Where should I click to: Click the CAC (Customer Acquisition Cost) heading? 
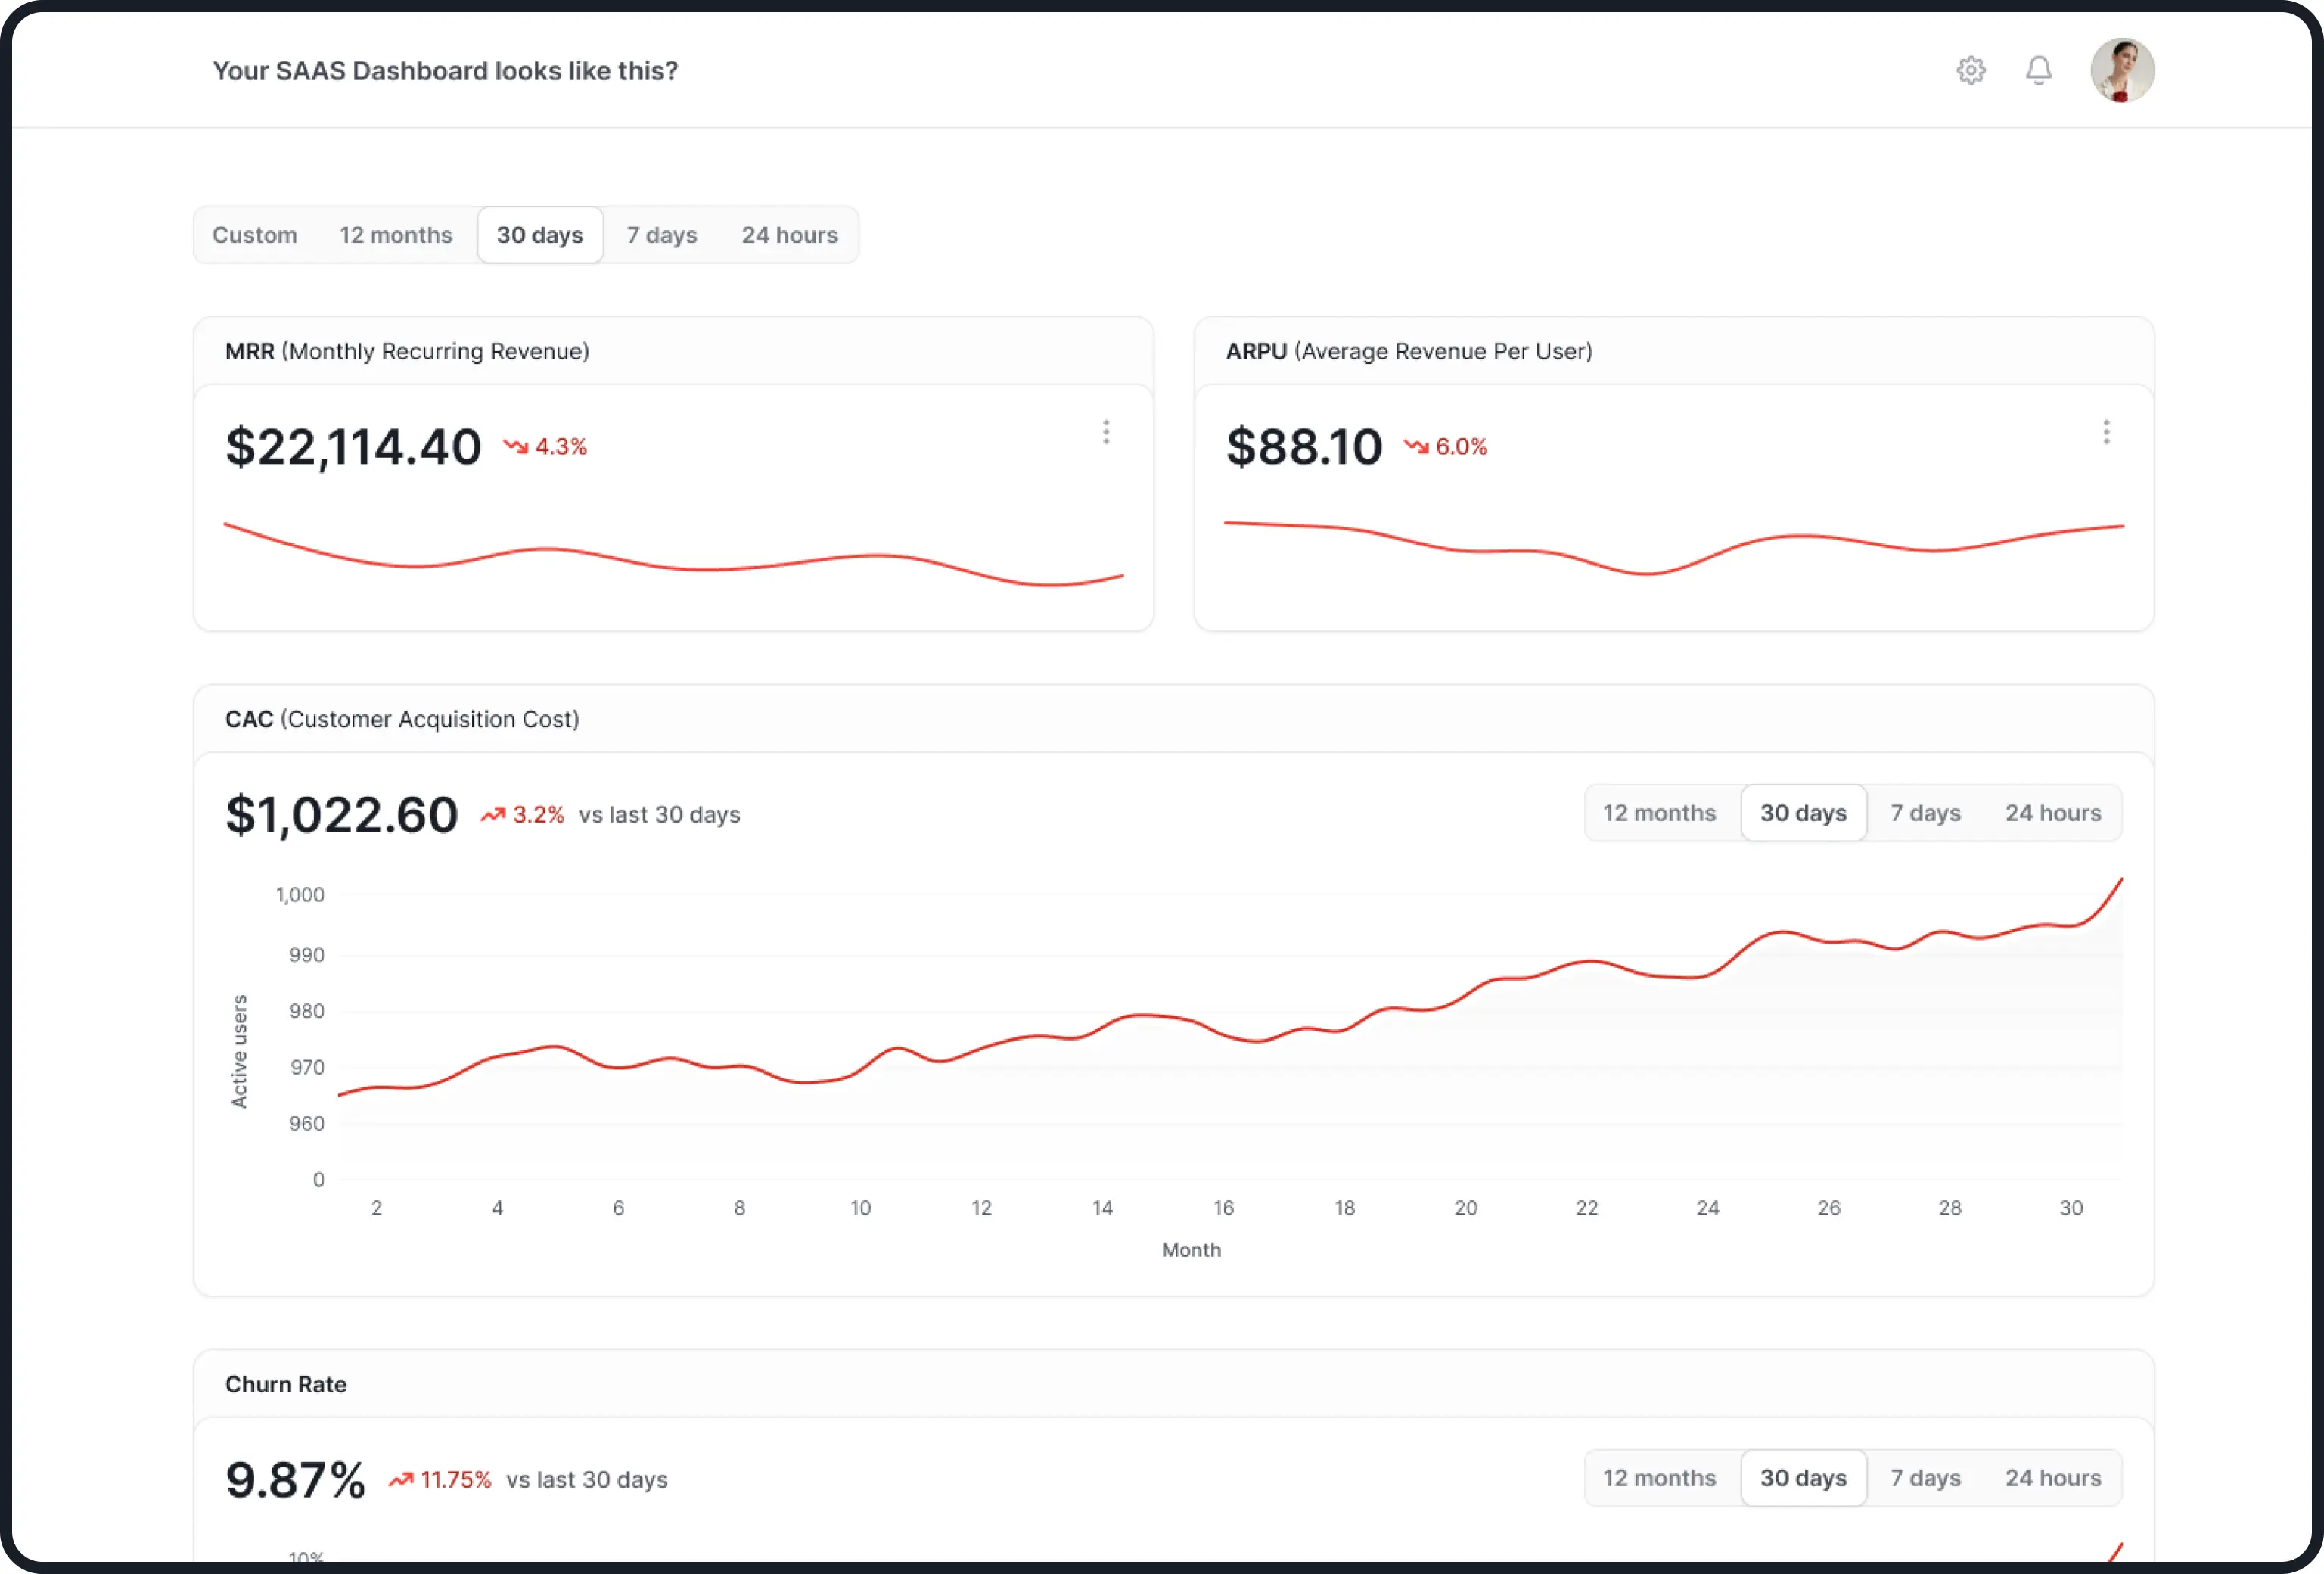[402, 720]
